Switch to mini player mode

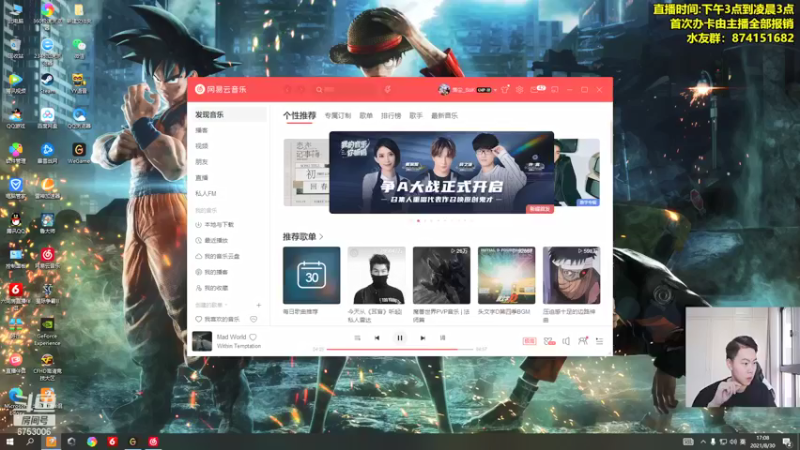(555, 89)
